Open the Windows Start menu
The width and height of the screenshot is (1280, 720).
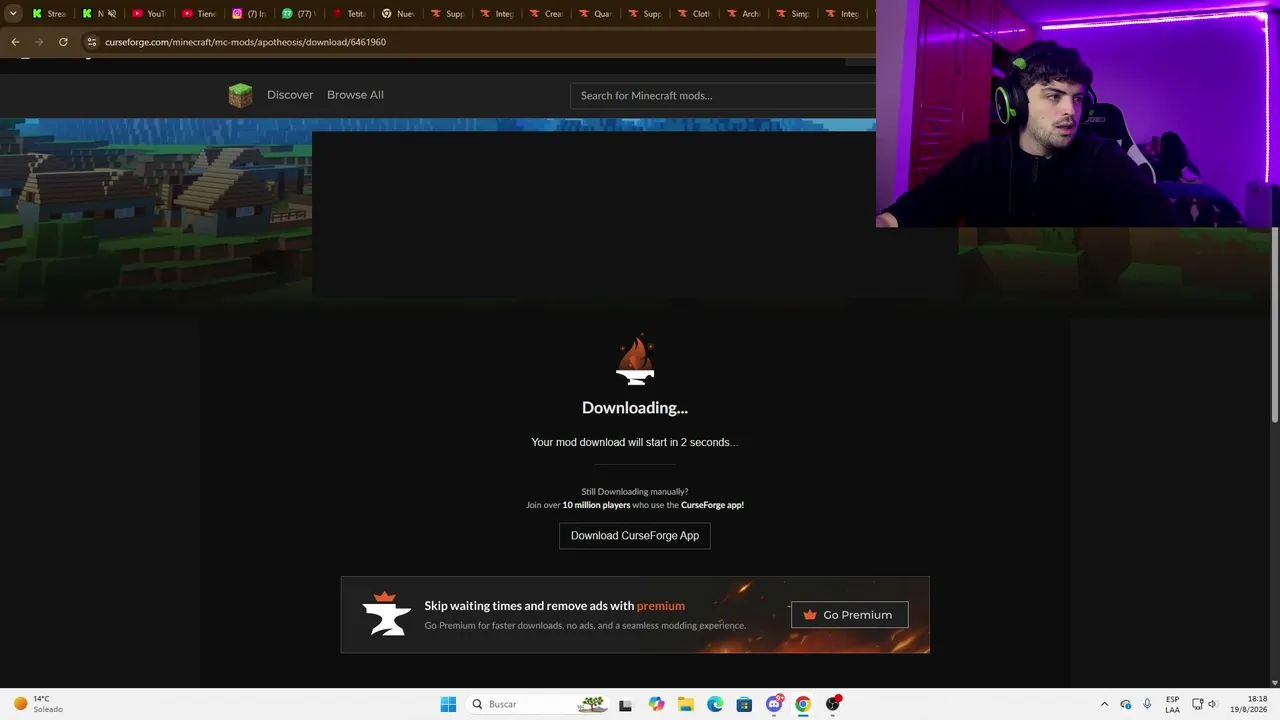(x=448, y=704)
